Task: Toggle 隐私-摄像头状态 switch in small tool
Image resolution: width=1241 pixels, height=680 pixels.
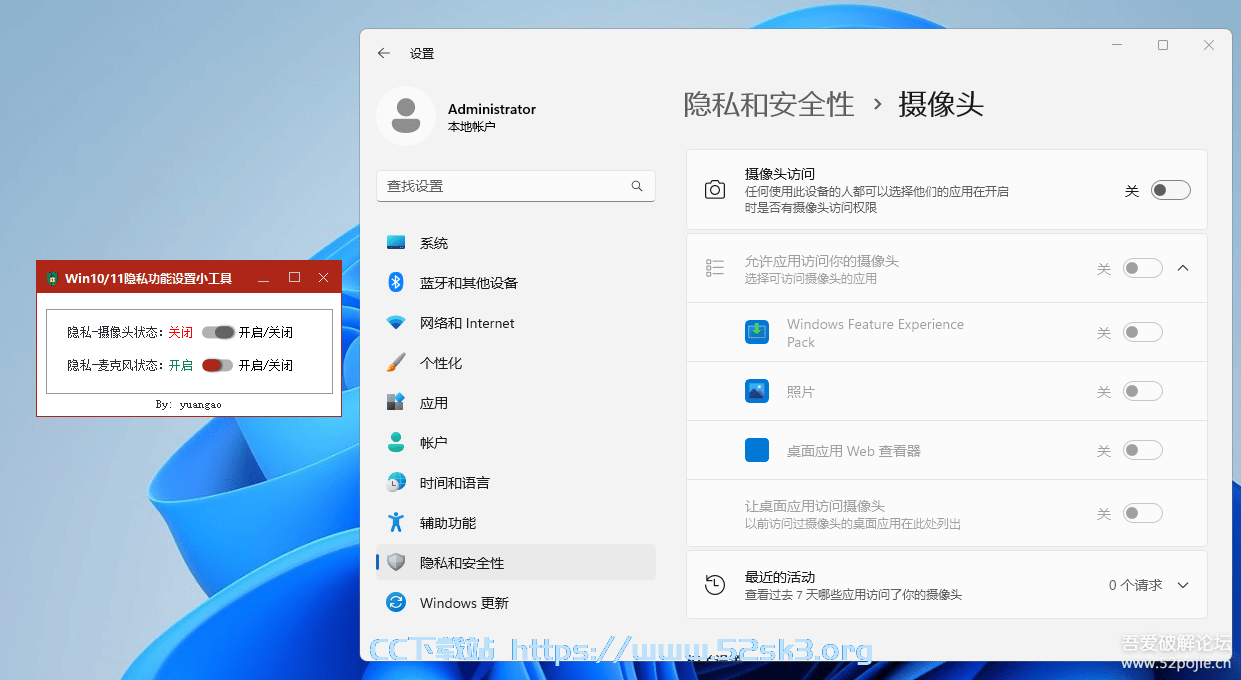Action: point(218,333)
